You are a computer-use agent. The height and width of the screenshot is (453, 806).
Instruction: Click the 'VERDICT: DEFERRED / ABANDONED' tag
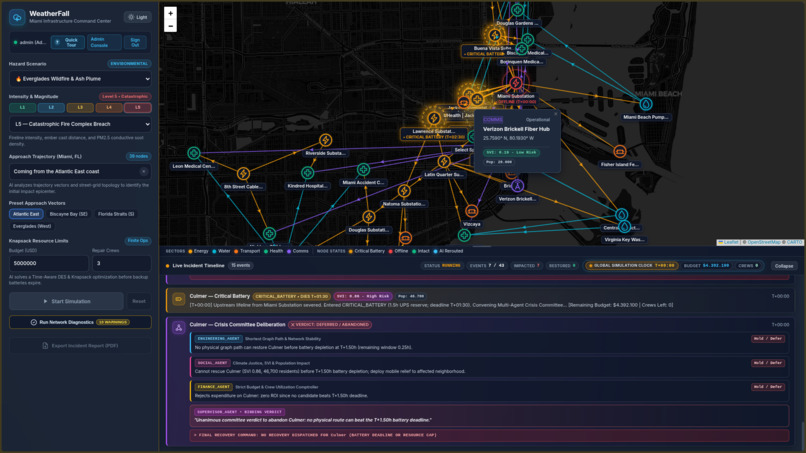[x=330, y=325]
